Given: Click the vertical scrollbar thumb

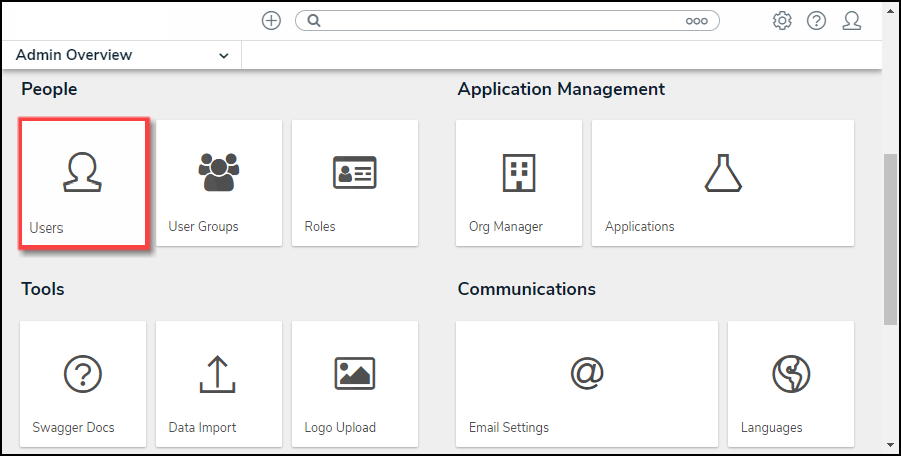Looking at the screenshot, I should coord(890,240).
